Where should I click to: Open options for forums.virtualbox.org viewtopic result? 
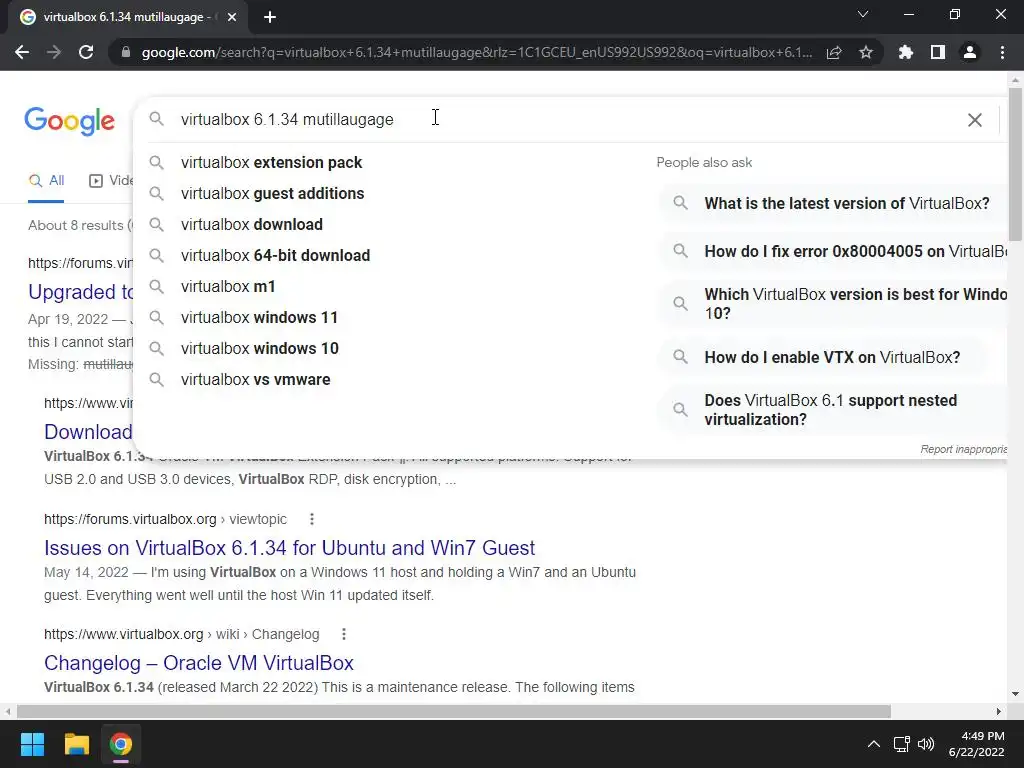pyautogui.click(x=312, y=519)
